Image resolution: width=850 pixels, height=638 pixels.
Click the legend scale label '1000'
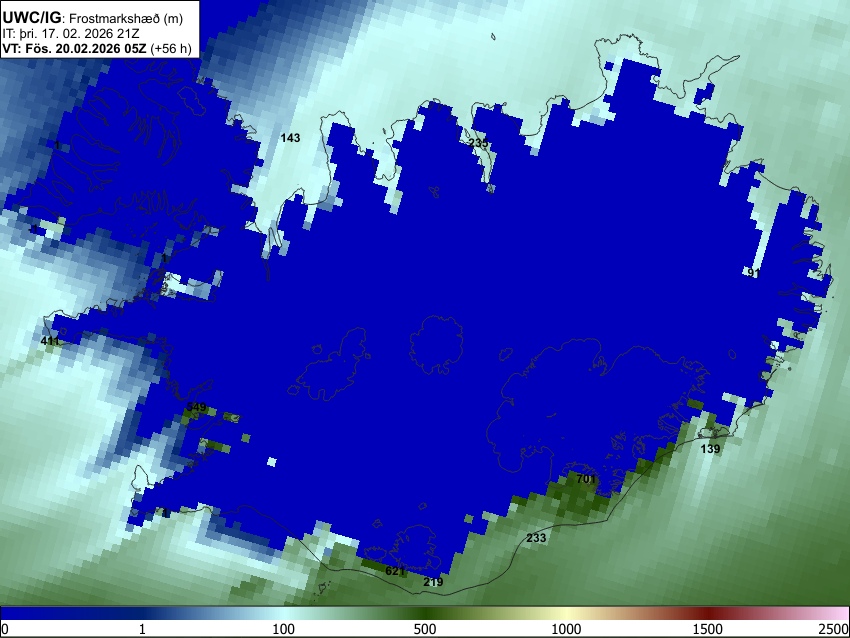point(566,629)
